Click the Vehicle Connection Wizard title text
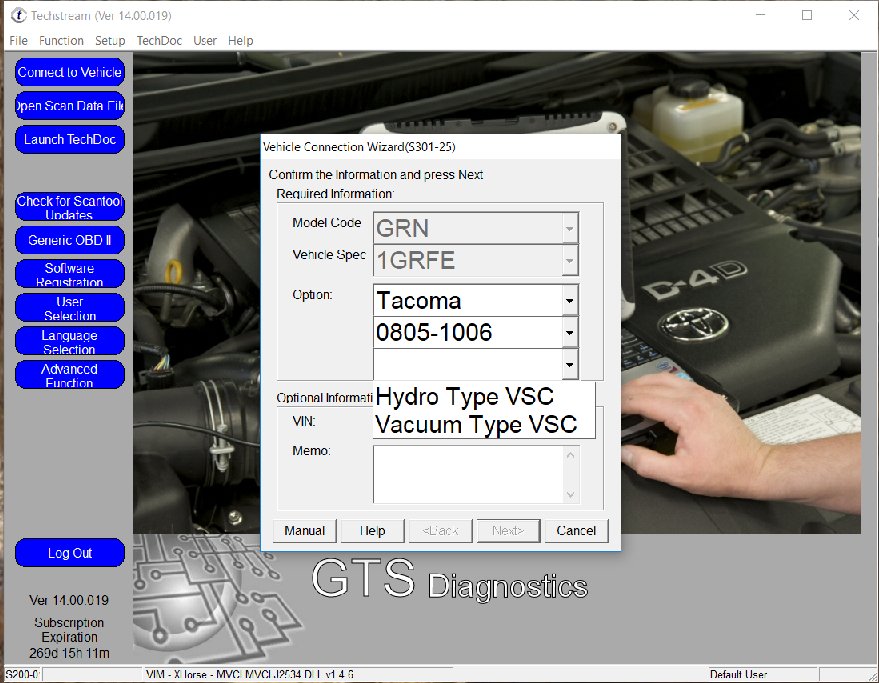The width and height of the screenshot is (879, 683). (359, 147)
